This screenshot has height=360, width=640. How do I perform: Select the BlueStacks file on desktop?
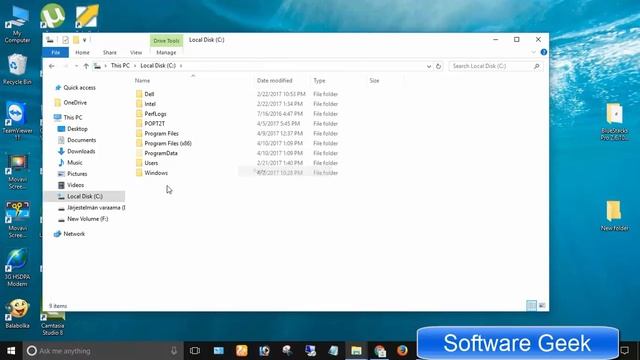[614, 122]
